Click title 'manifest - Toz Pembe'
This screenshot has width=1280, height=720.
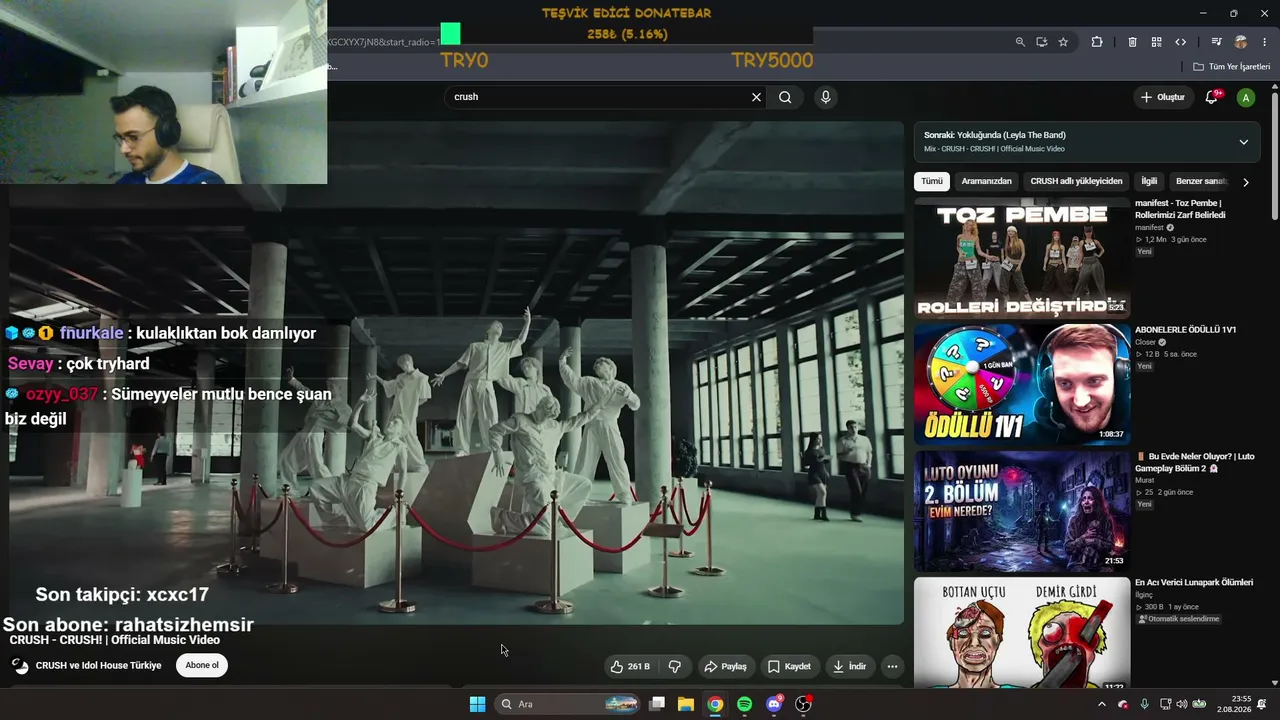1180,209
